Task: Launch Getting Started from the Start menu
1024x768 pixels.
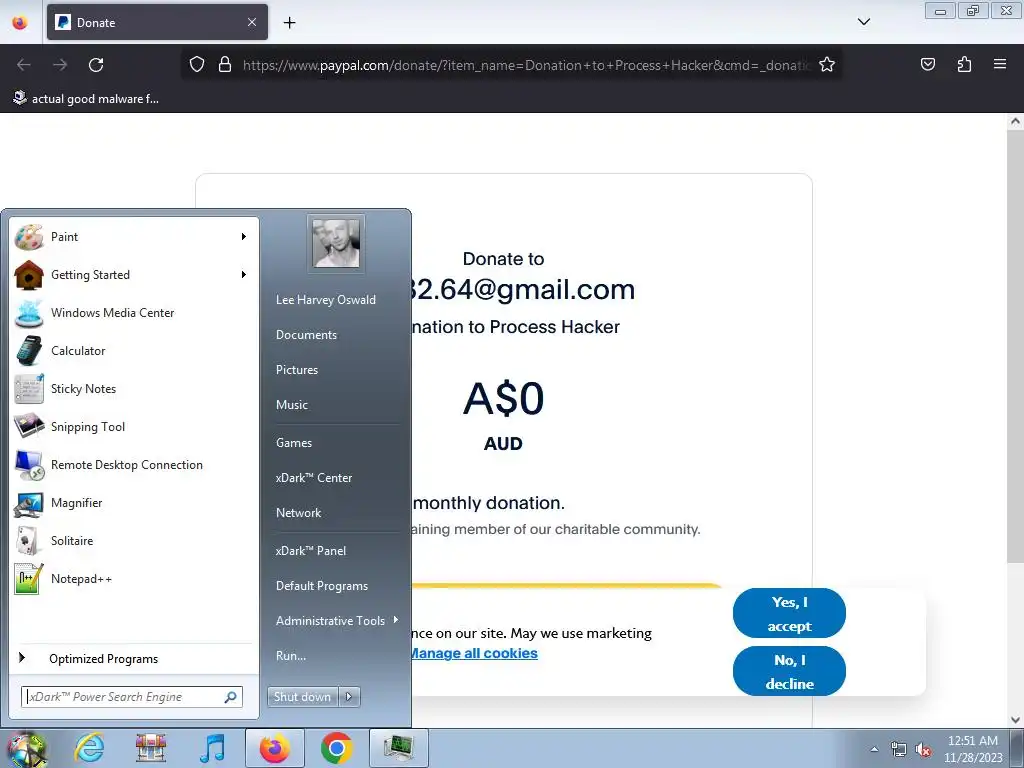Action: [x=133, y=274]
